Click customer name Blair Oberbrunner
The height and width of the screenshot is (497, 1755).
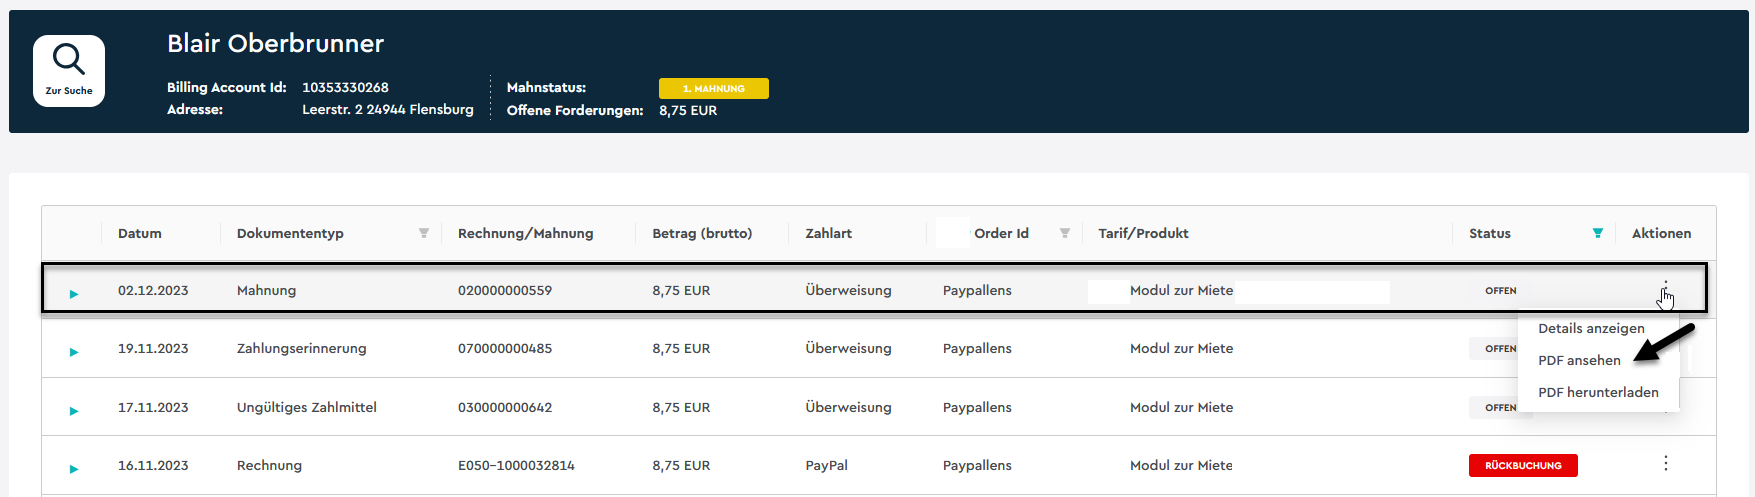click(x=275, y=43)
